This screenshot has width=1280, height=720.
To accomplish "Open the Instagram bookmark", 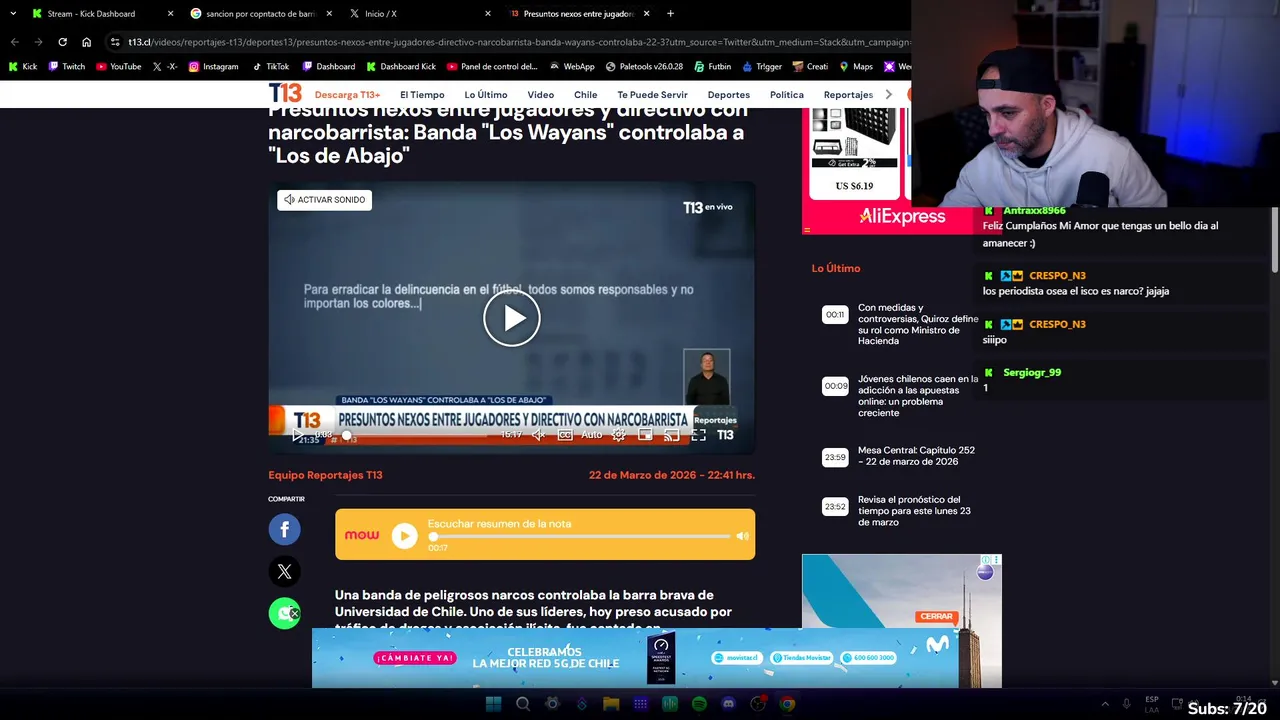I will pos(214,67).
